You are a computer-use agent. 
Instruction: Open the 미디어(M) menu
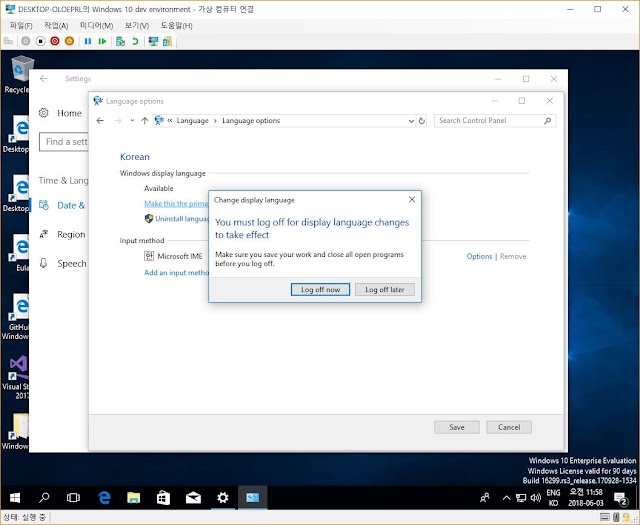click(x=96, y=26)
